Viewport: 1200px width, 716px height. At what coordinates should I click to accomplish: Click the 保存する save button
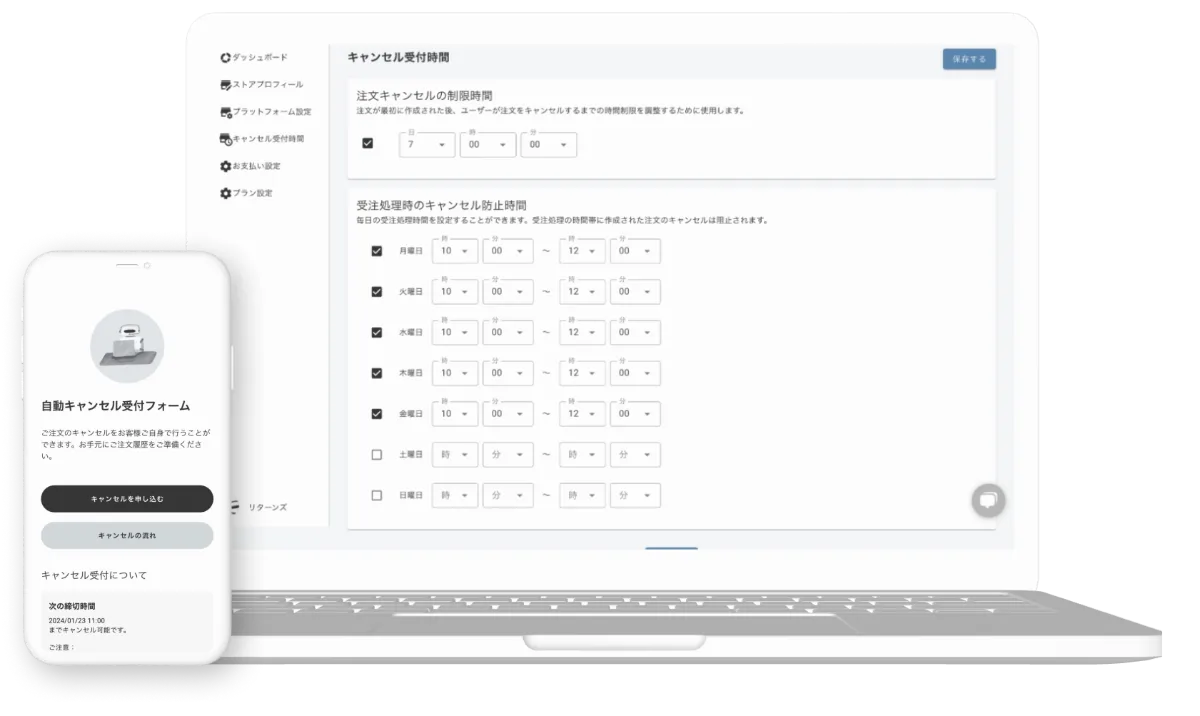pyautogui.click(x=968, y=60)
